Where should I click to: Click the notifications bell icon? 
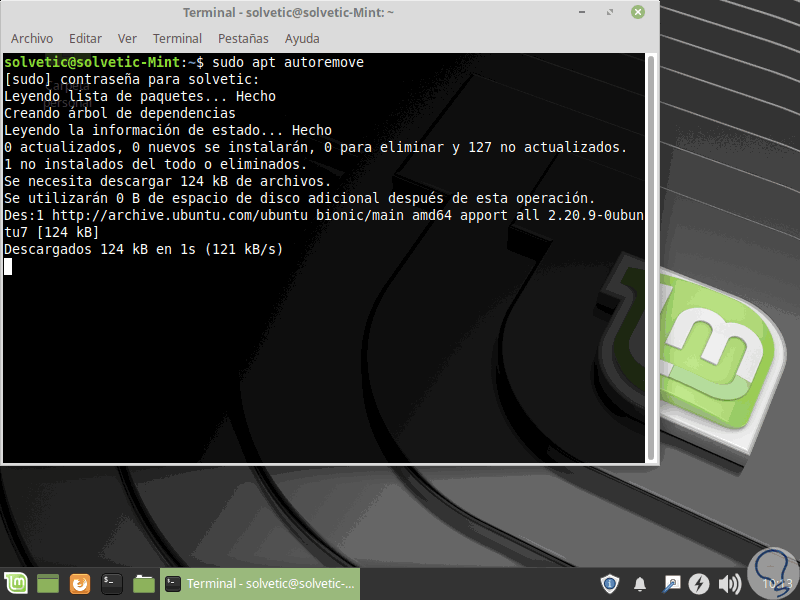point(639,583)
